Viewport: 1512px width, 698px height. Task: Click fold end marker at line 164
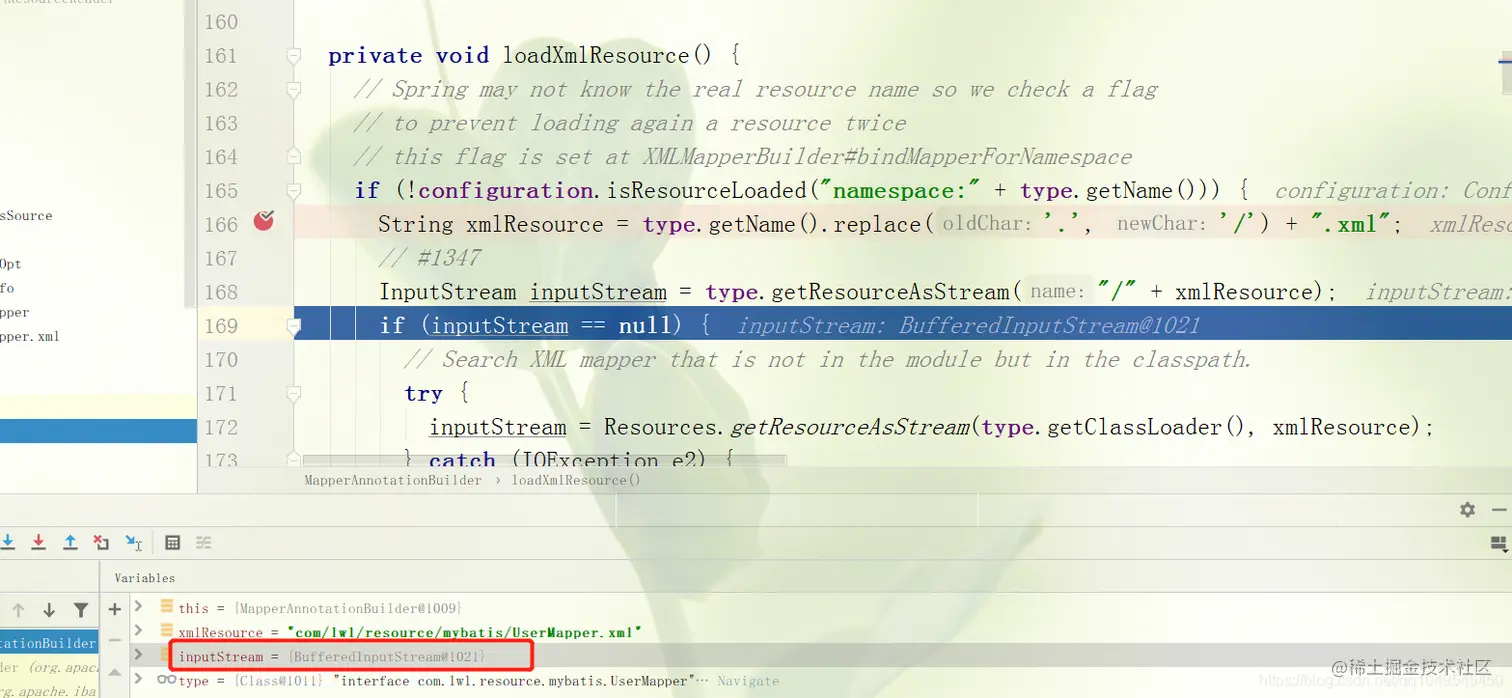point(294,157)
